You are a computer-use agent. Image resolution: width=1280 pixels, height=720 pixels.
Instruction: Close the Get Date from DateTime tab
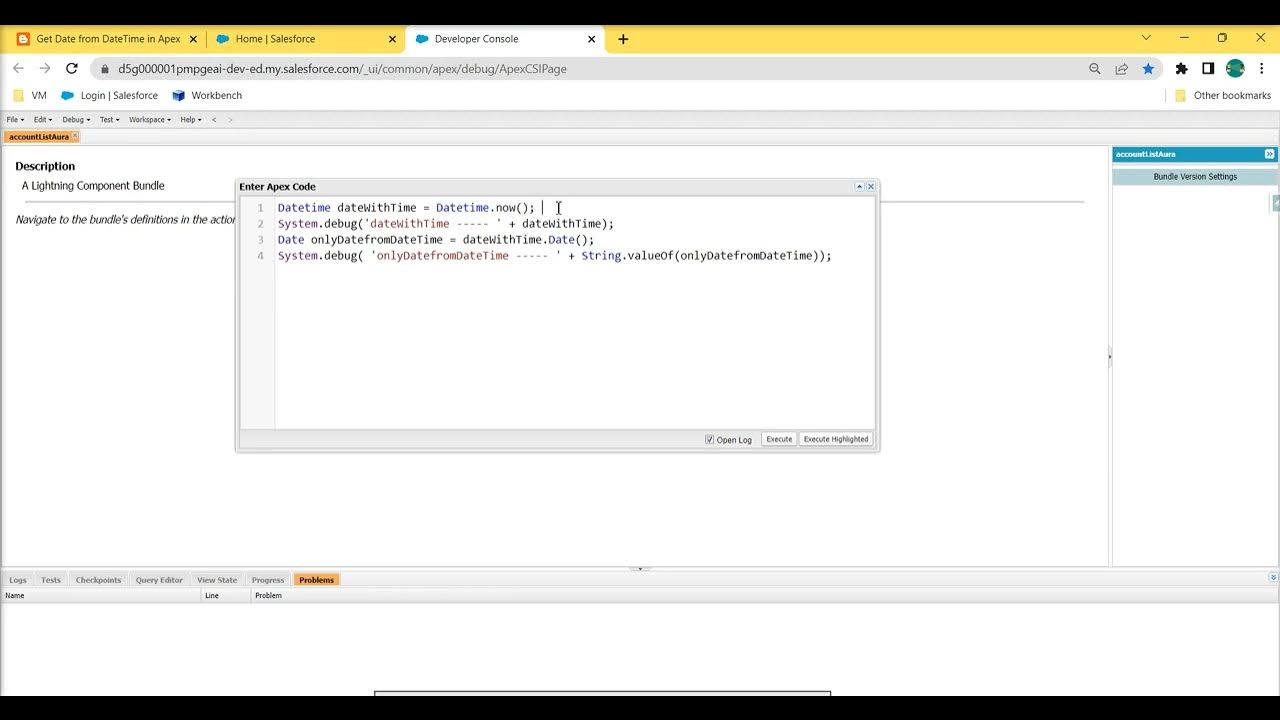point(194,39)
